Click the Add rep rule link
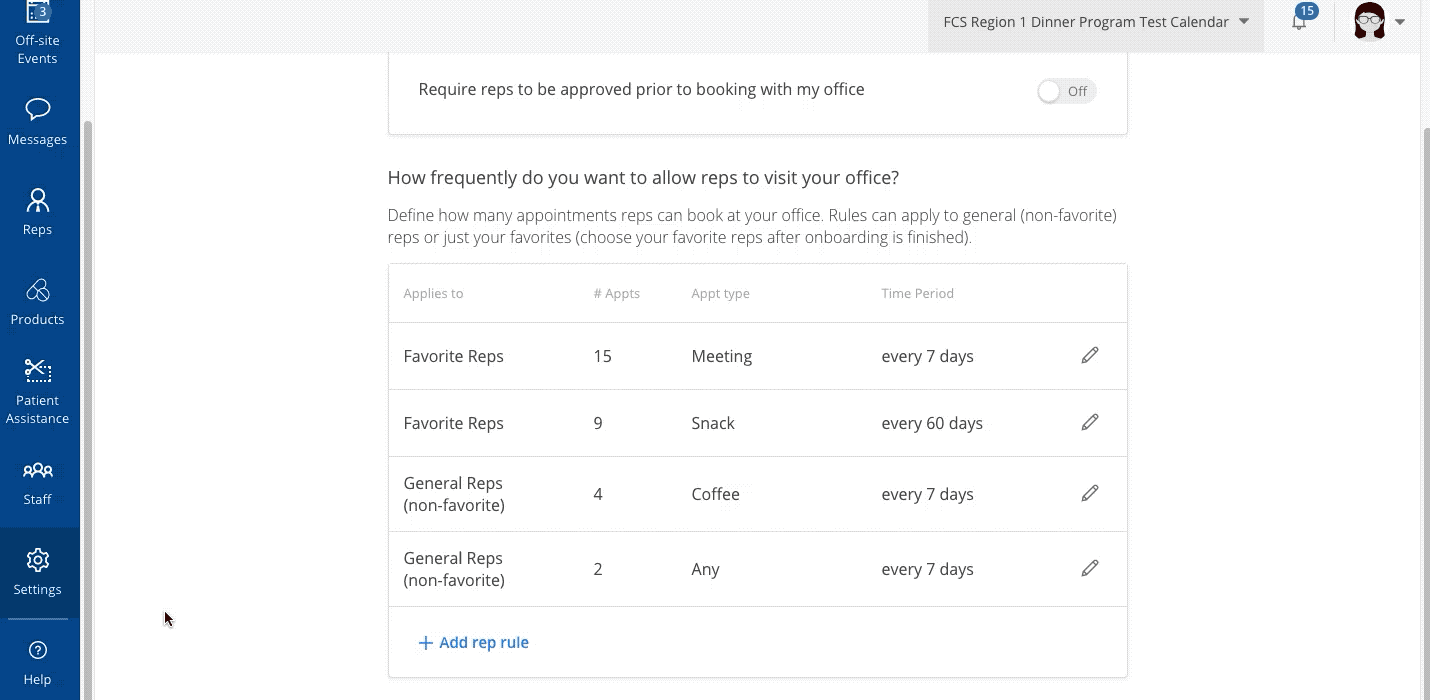The width and height of the screenshot is (1430, 700). click(473, 642)
